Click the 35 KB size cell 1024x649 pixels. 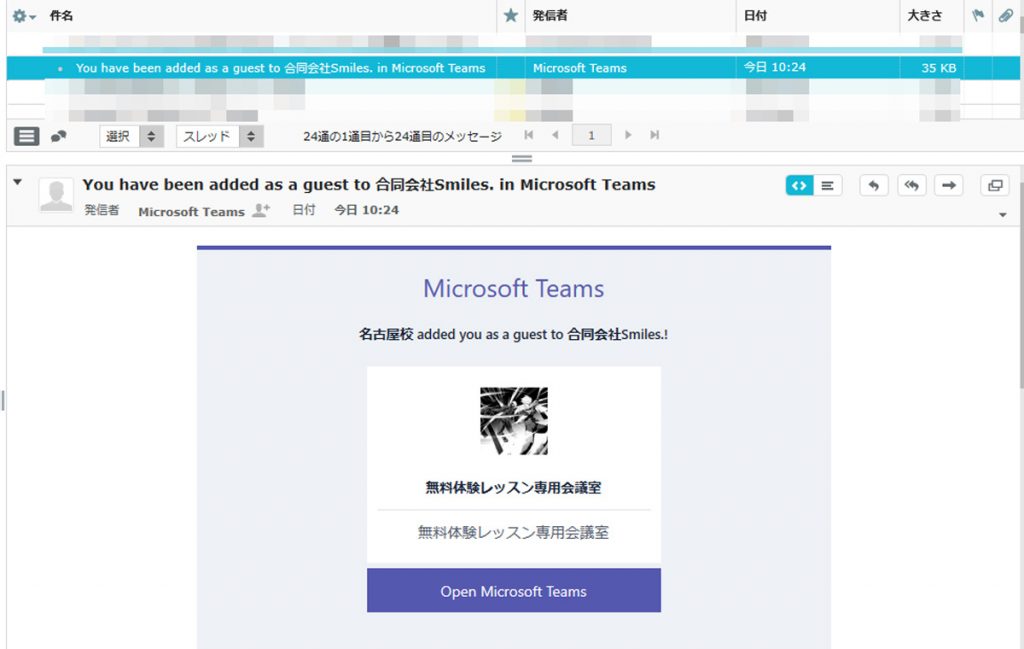pos(938,68)
